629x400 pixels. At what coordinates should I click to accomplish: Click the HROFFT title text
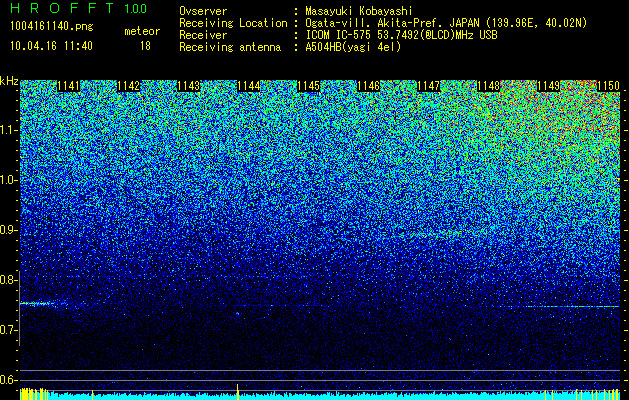(62, 8)
